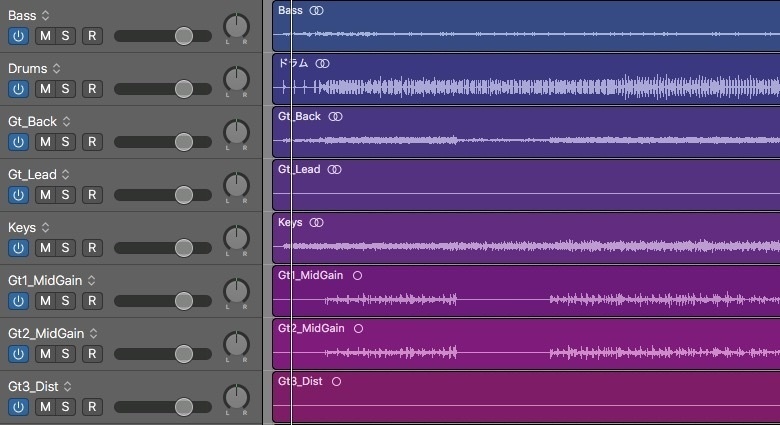Click stereo icon on Keys region
The height and width of the screenshot is (425, 780).
click(316, 222)
